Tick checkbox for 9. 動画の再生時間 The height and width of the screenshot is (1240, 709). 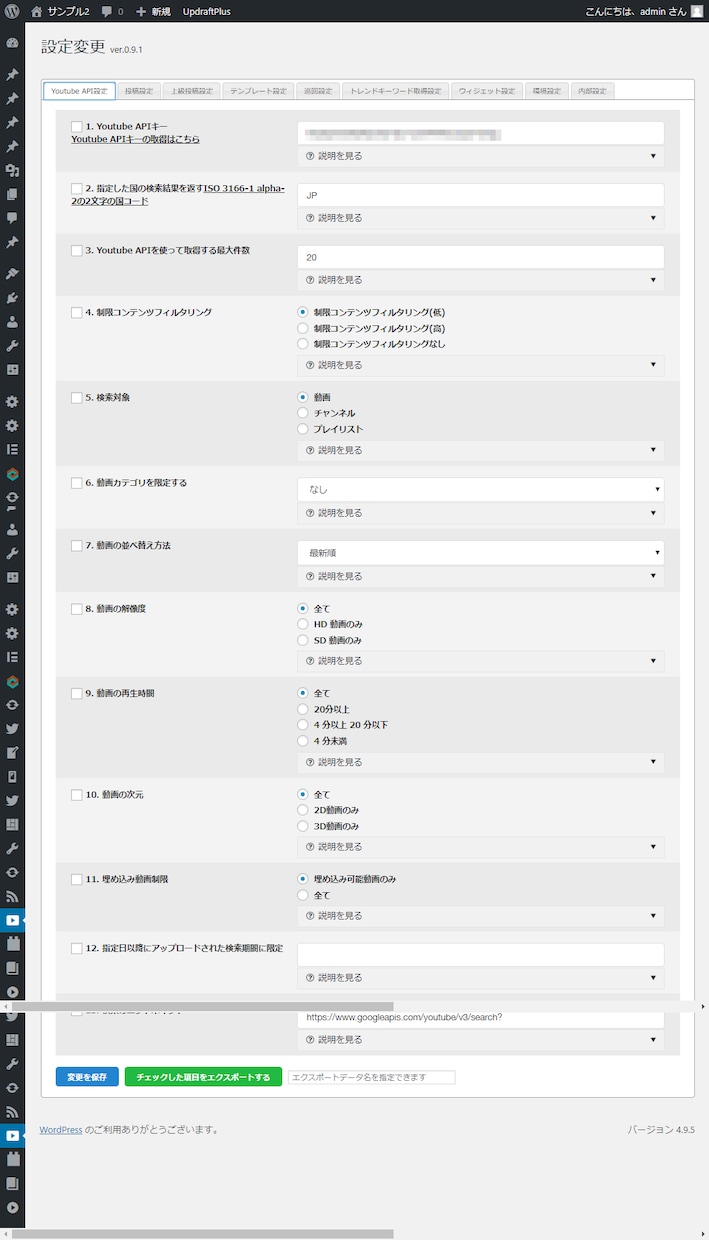(77, 693)
